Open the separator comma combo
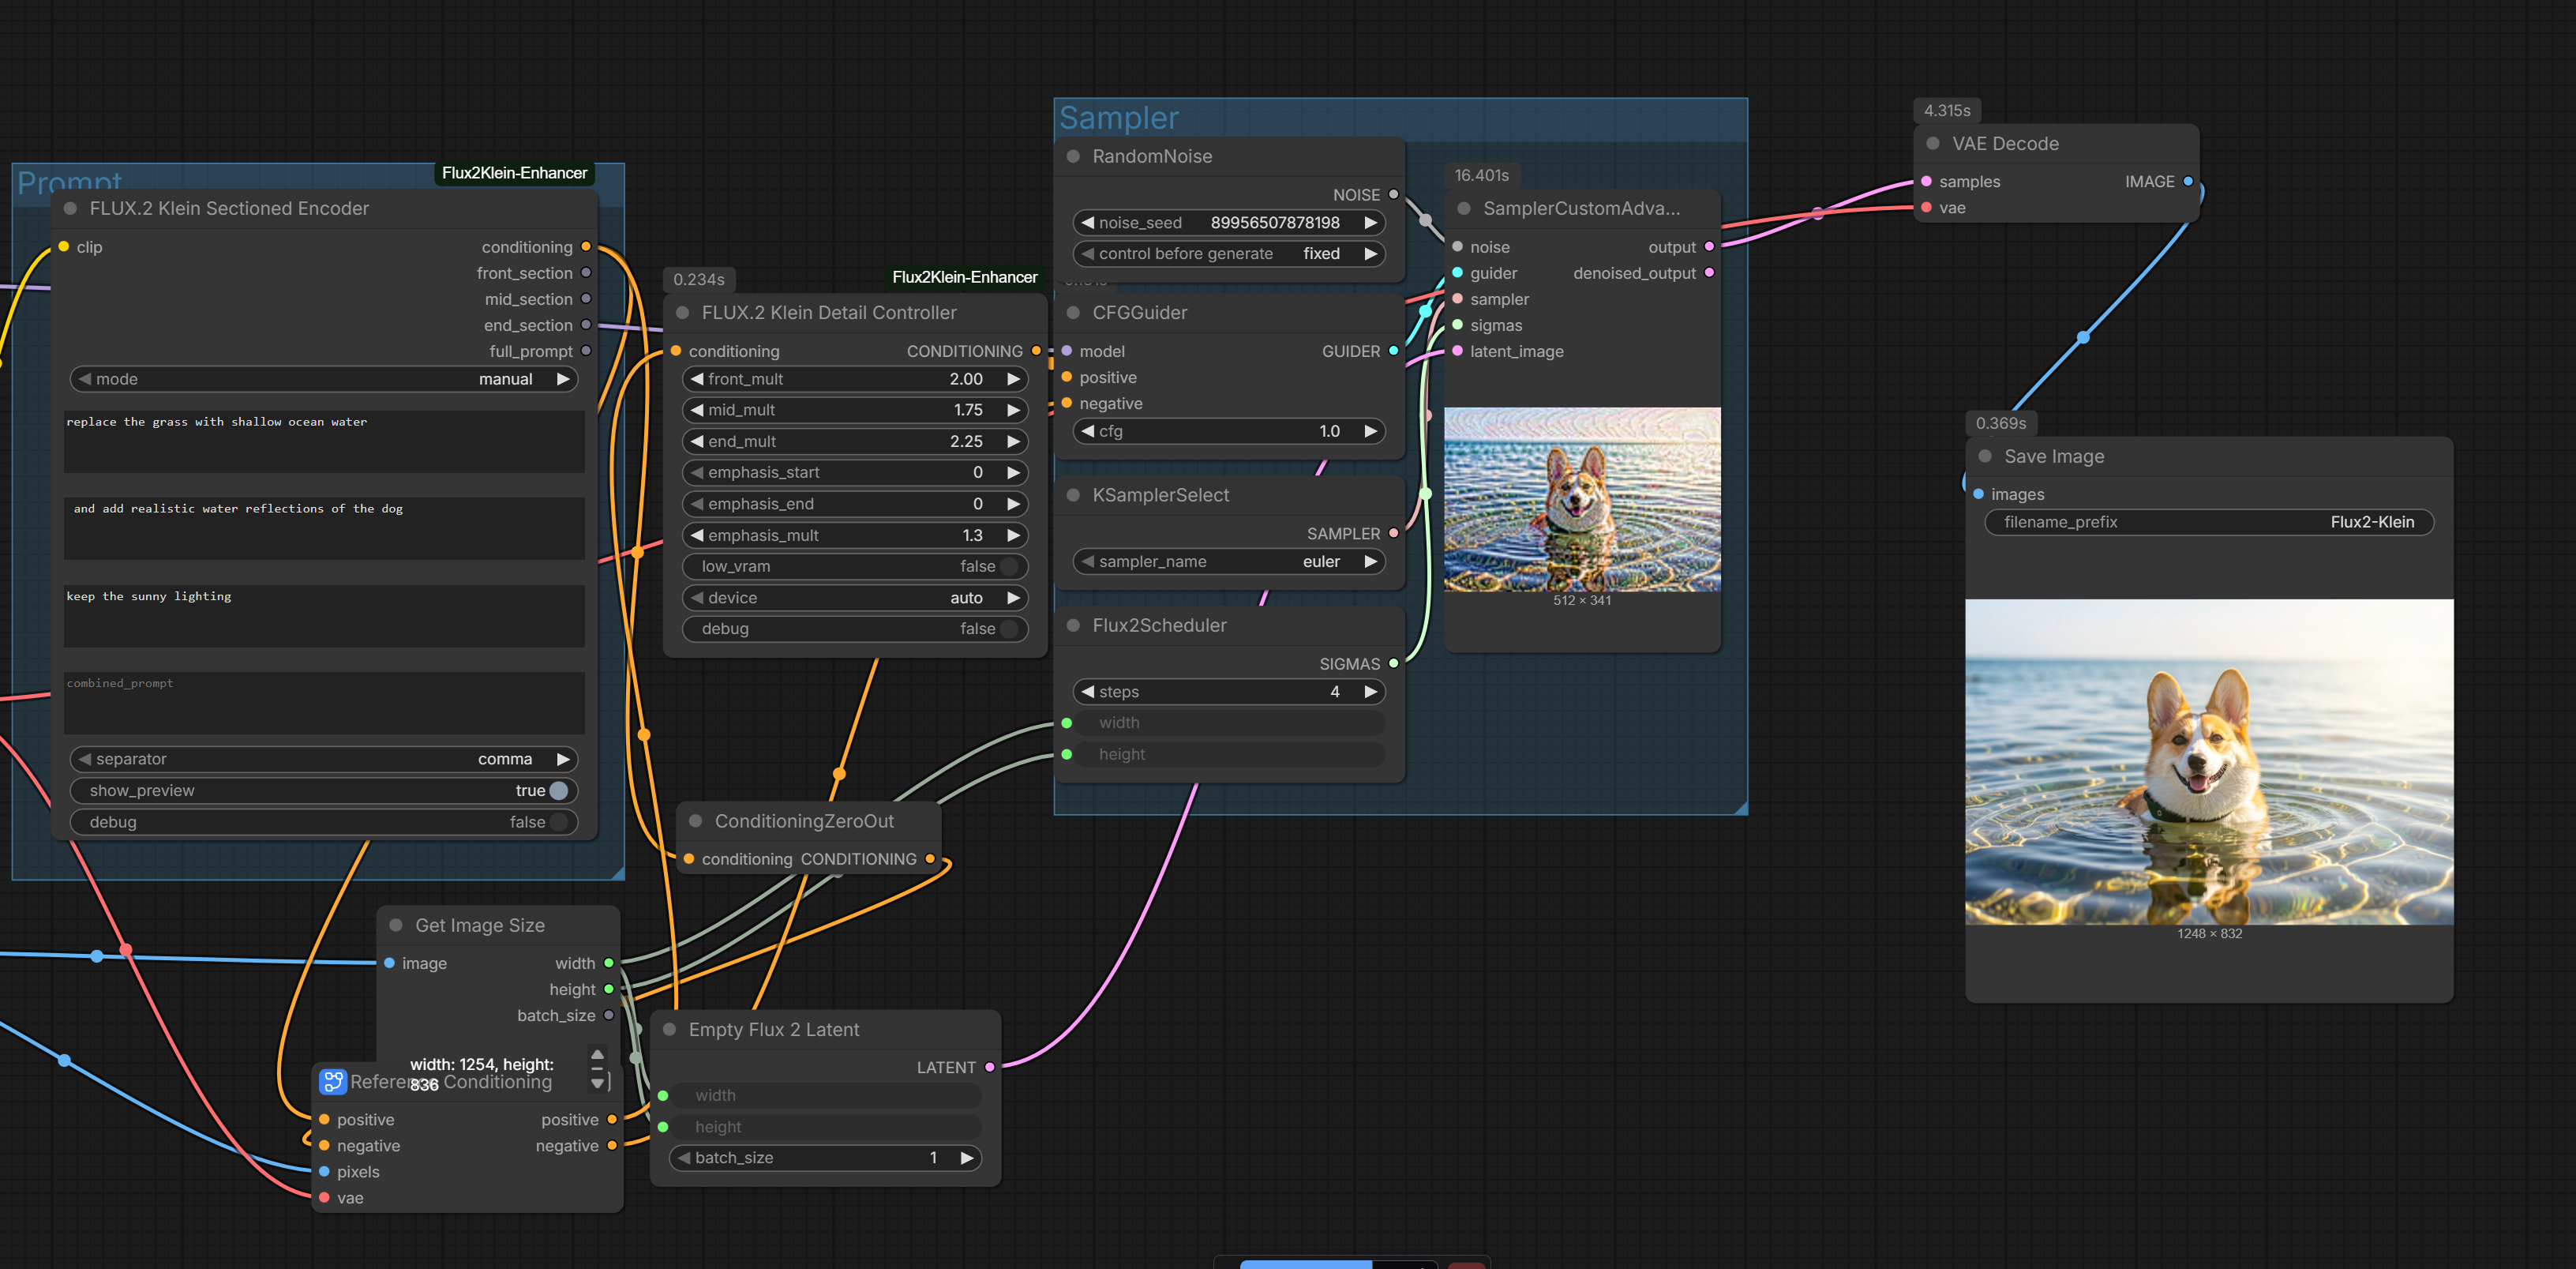Screen dimensions: 2576x1269 tap(324, 760)
